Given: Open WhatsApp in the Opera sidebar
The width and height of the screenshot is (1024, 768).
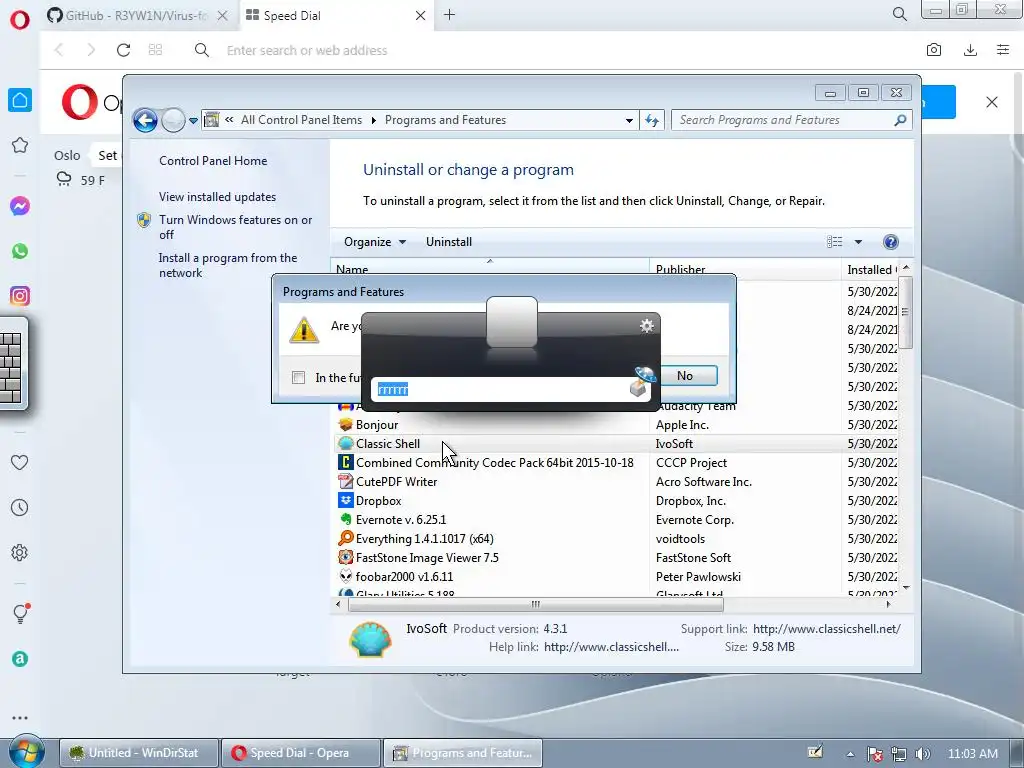Looking at the screenshot, I should click(x=20, y=251).
